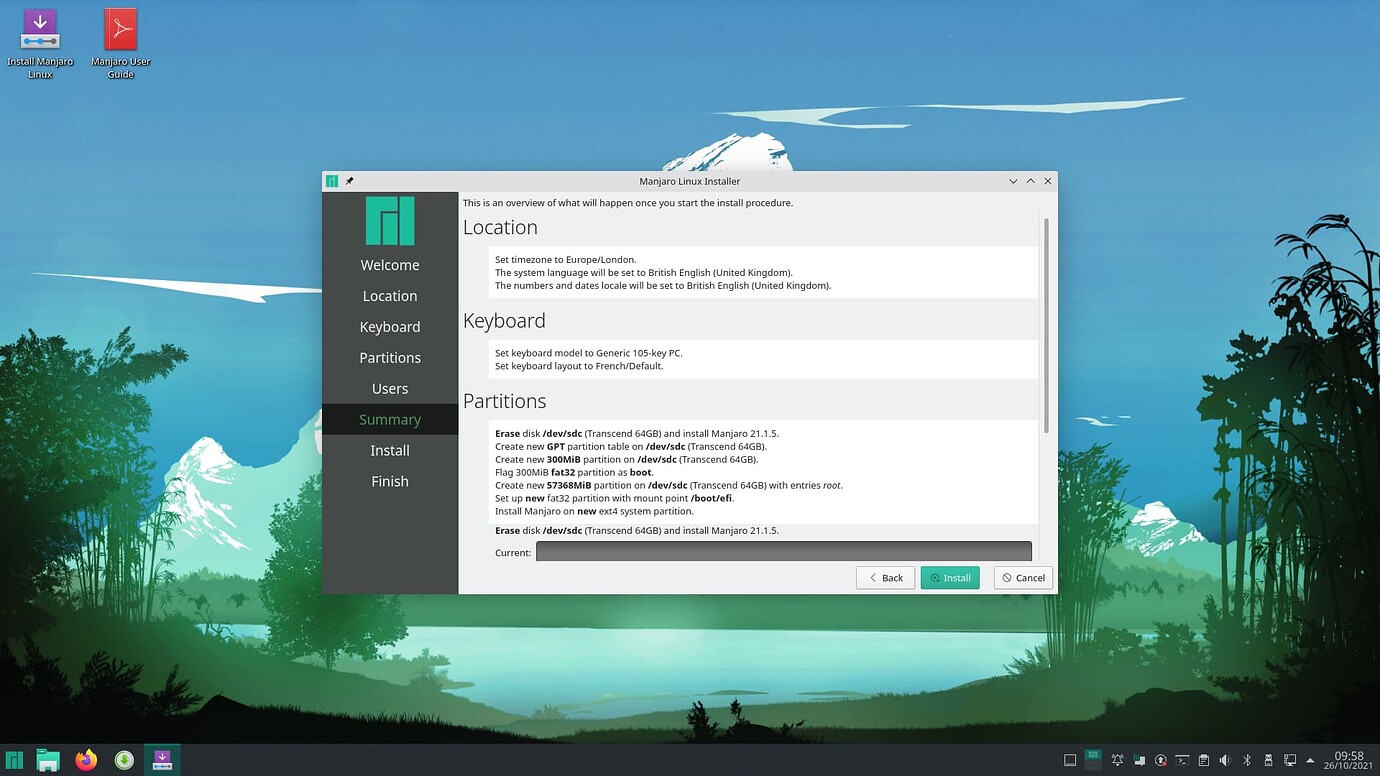
Task: Cancel the installation
Action: tap(1022, 577)
